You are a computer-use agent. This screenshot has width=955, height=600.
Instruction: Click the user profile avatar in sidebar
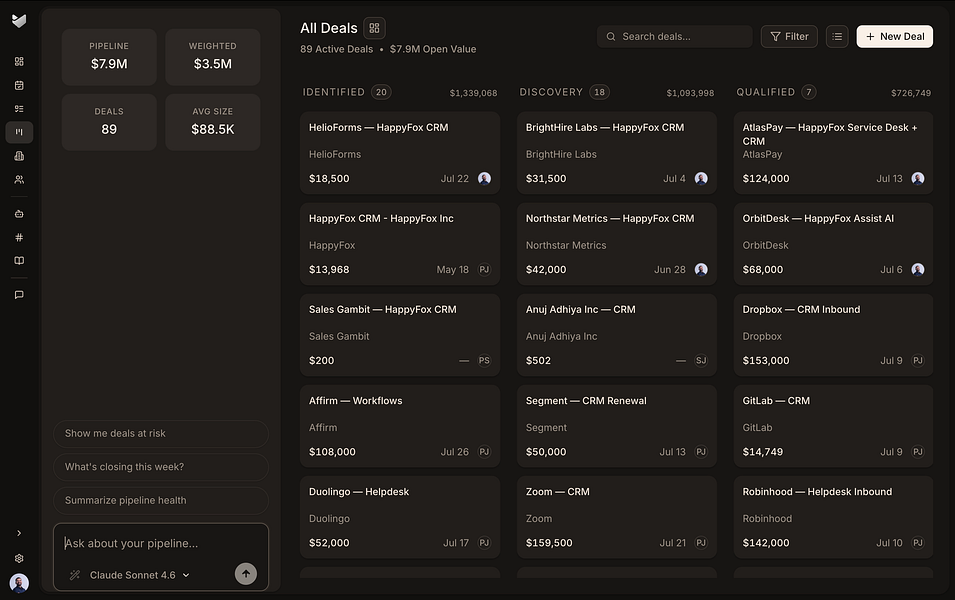(19, 583)
